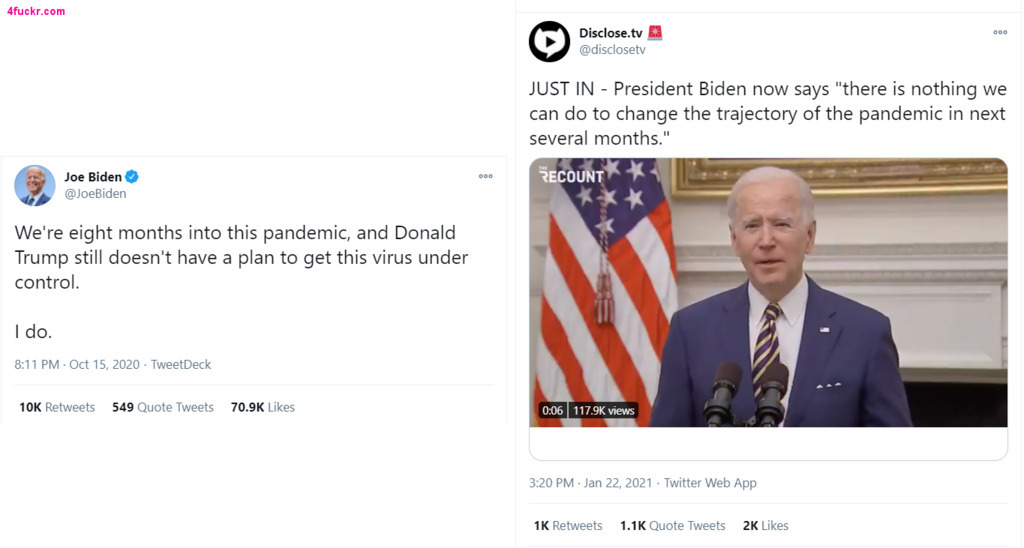View the 549 Quote Tweets
The width and height of the screenshot is (1024, 548).
pyautogui.click(x=163, y=407)
